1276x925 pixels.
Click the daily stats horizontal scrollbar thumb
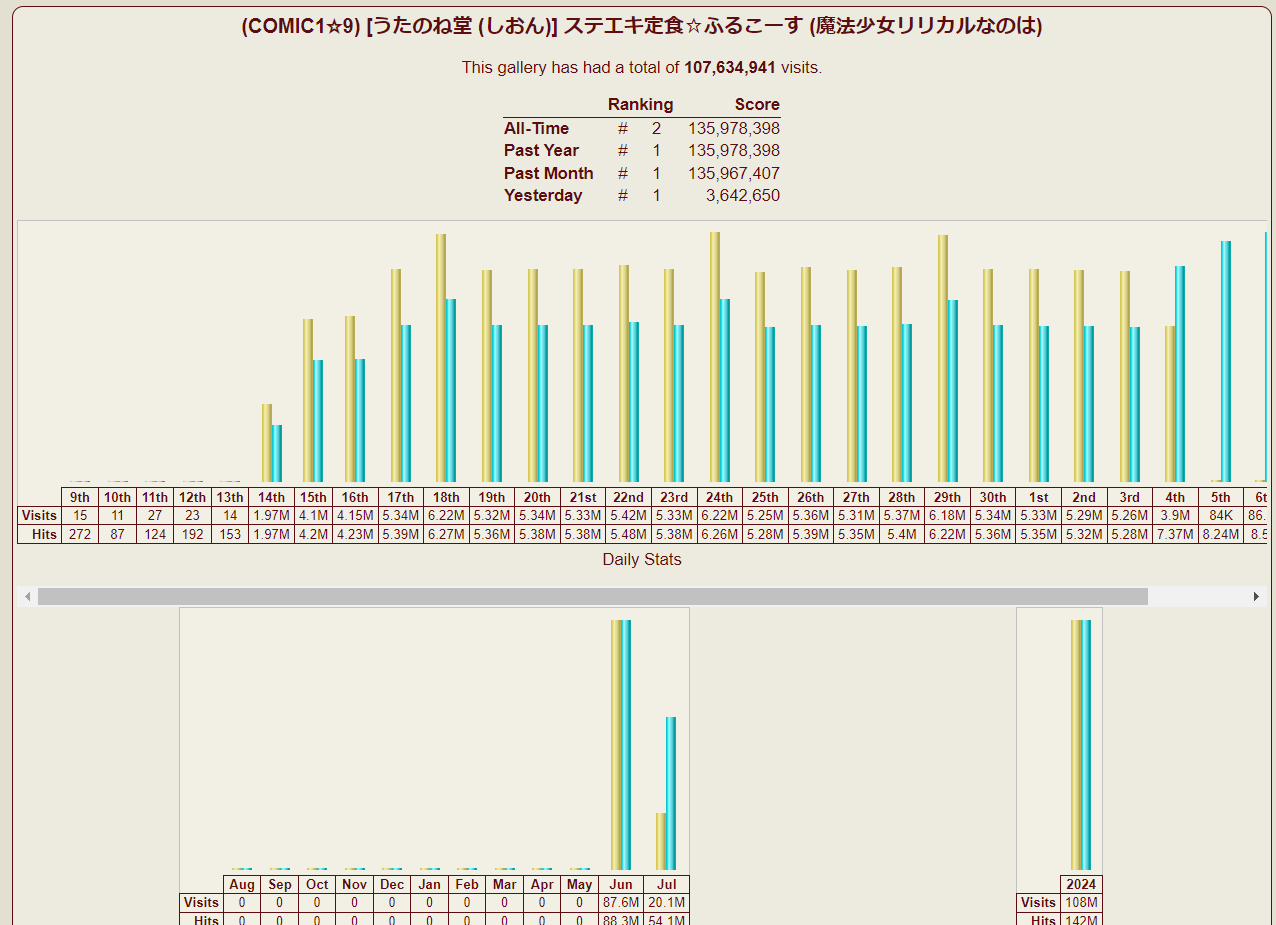tap(593, 596)
